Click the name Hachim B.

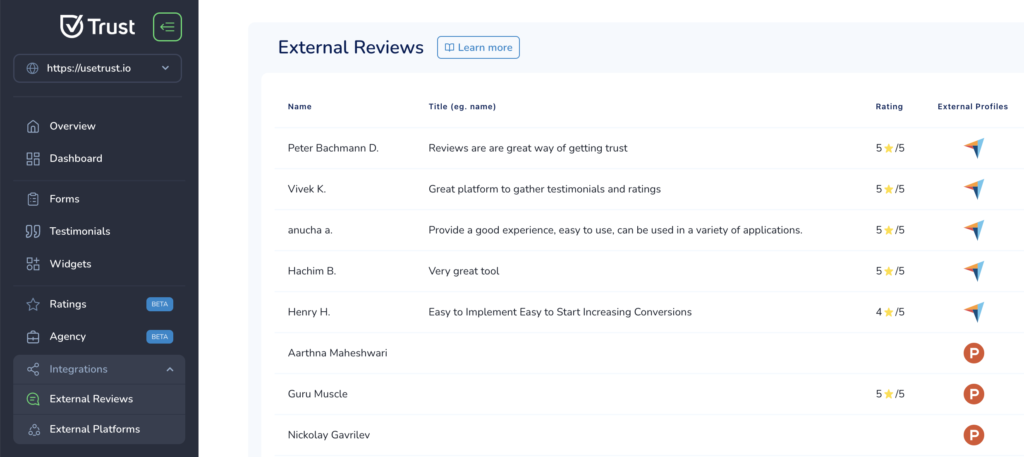(312, 271)
